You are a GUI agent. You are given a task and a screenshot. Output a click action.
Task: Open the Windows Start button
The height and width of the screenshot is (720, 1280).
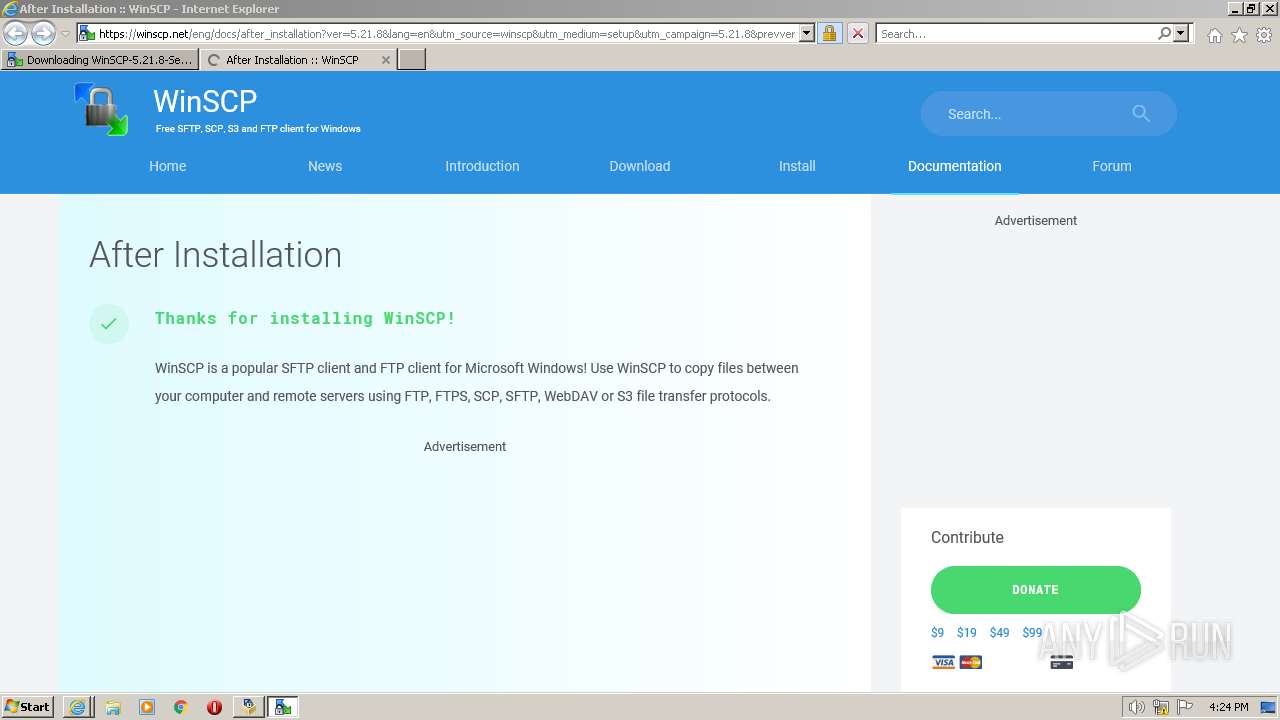(28, 707)
